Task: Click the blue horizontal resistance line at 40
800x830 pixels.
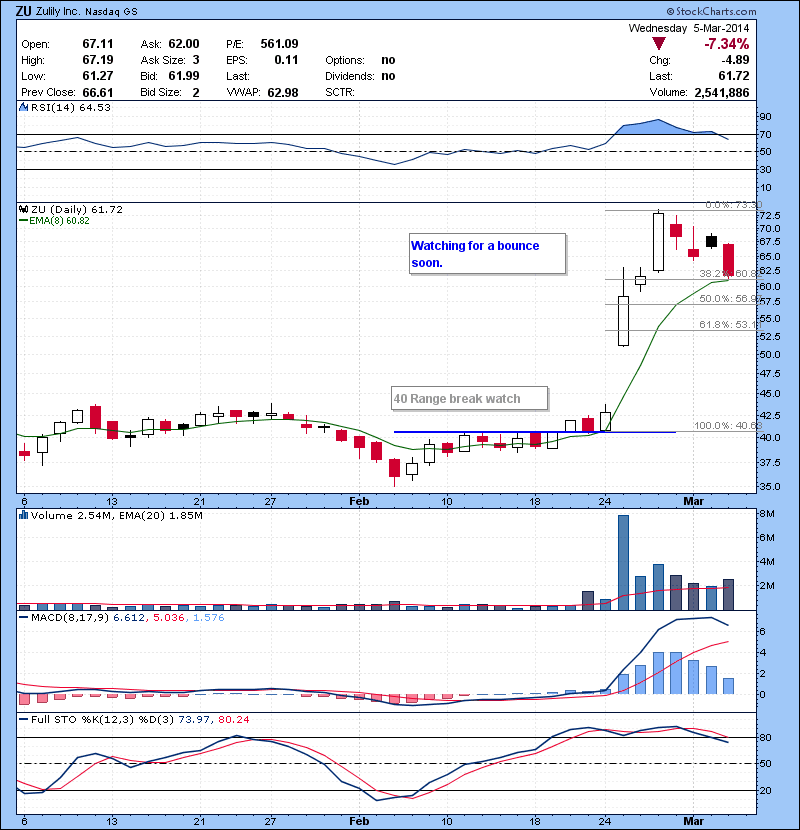Action: (535, 432)
